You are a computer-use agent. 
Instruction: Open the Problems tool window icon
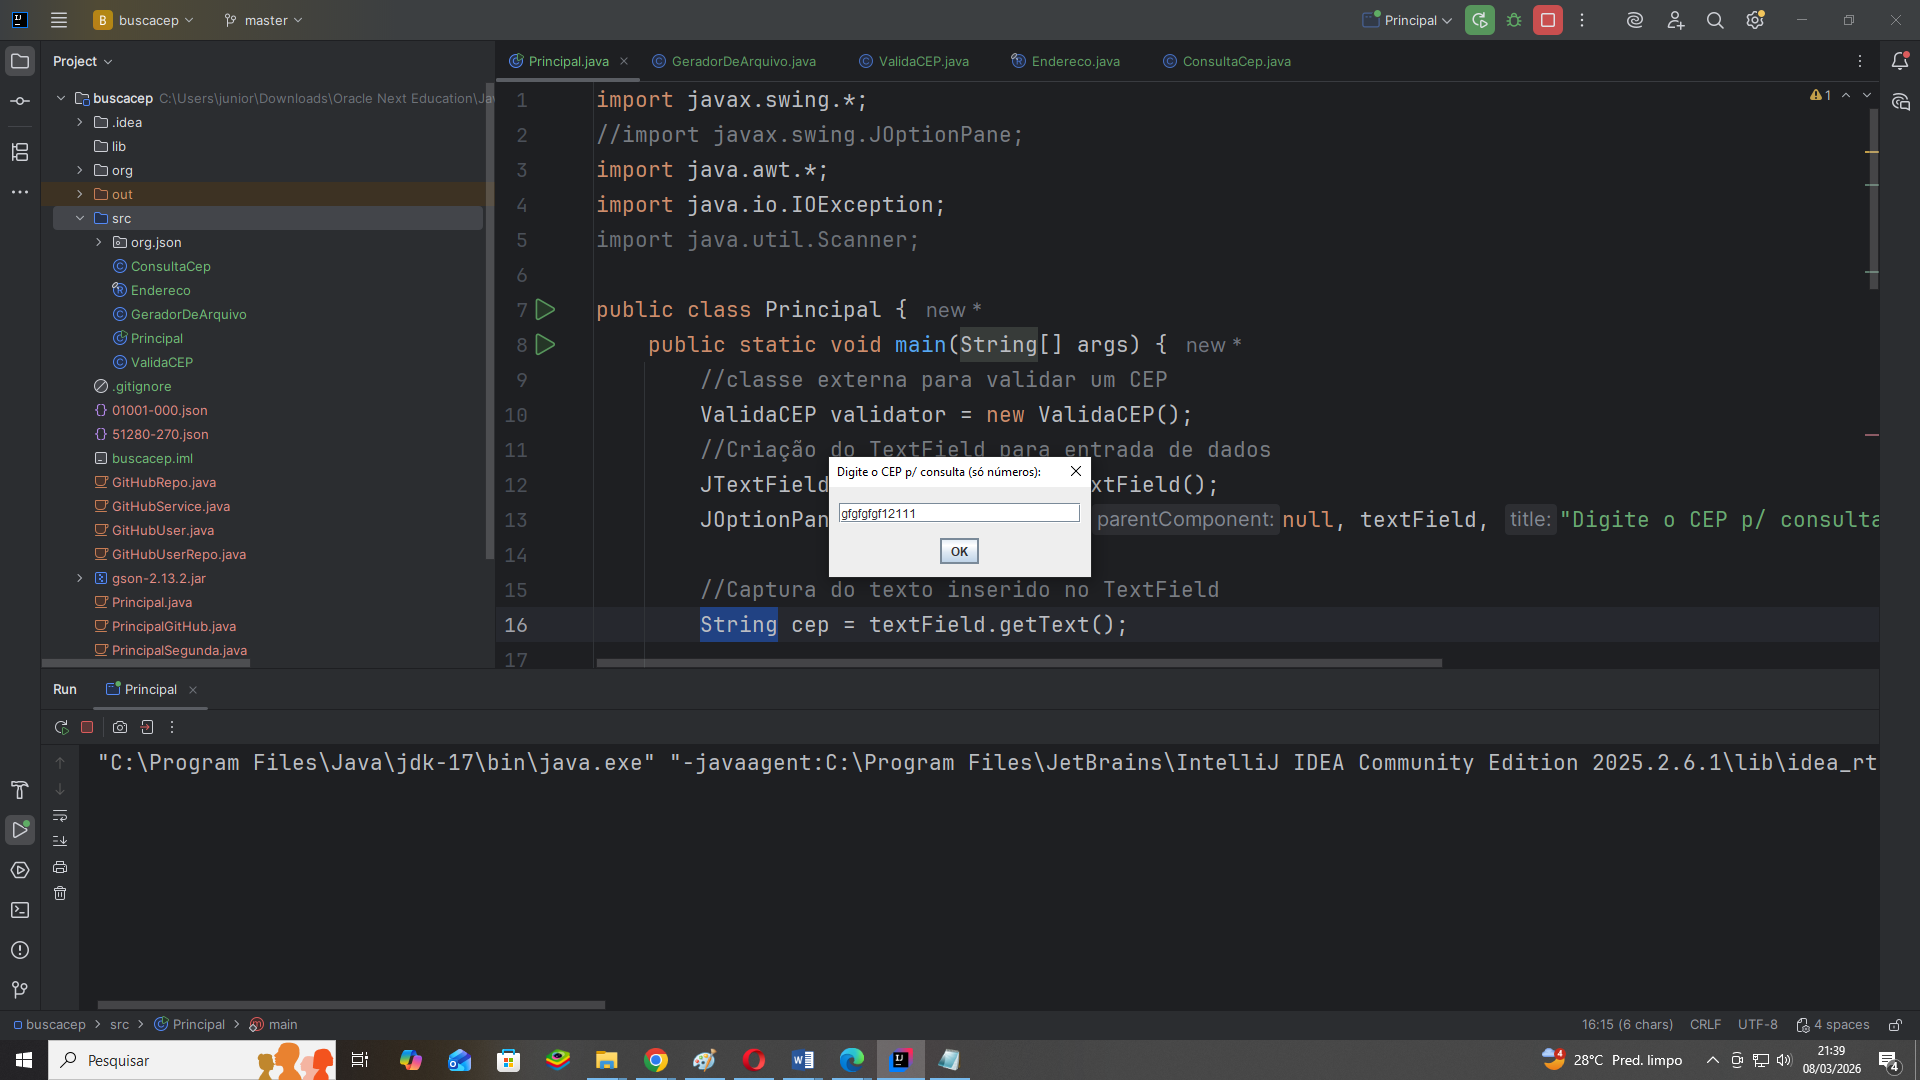(20, 950)
